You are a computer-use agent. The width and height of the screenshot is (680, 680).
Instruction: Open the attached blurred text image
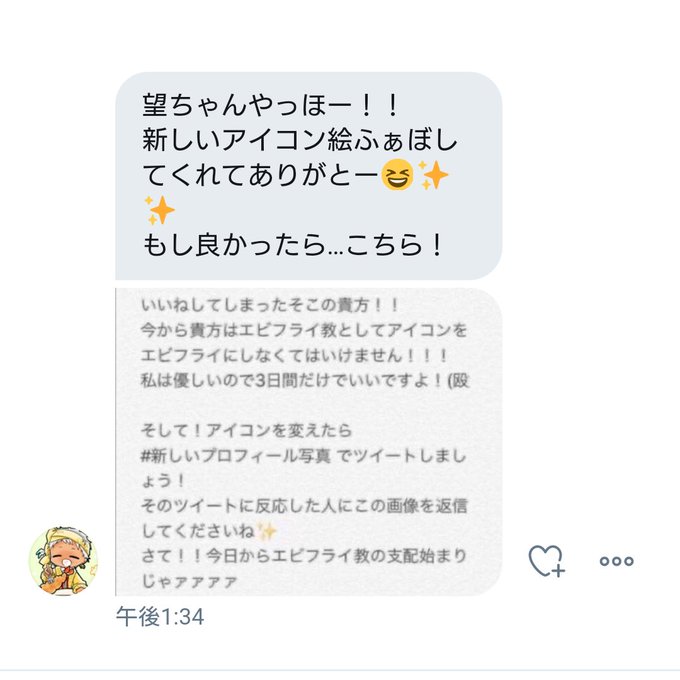click(309, 441)
